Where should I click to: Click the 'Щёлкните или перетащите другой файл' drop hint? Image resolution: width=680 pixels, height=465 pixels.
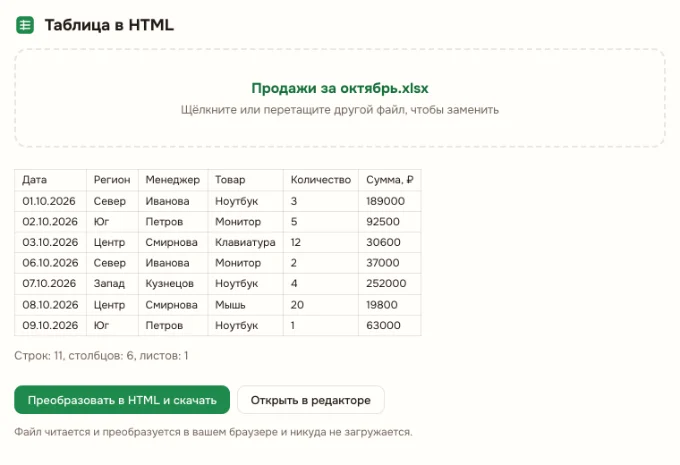point(340,110)
